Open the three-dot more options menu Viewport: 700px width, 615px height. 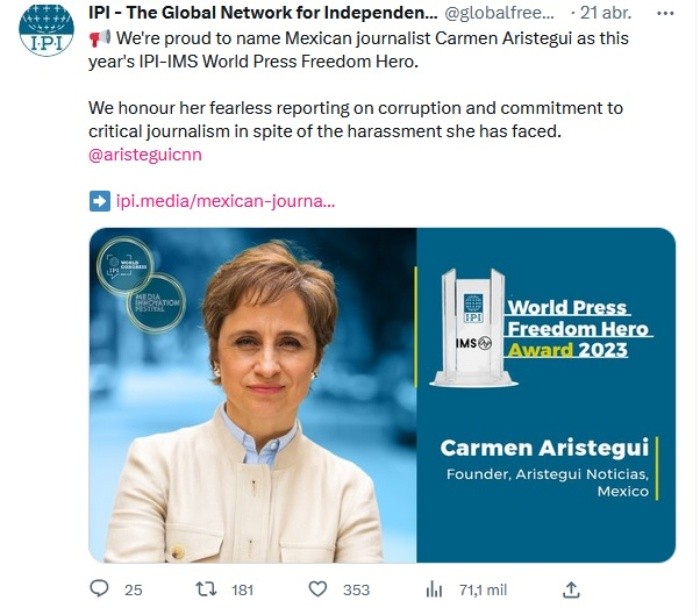(x=665, y=14)
